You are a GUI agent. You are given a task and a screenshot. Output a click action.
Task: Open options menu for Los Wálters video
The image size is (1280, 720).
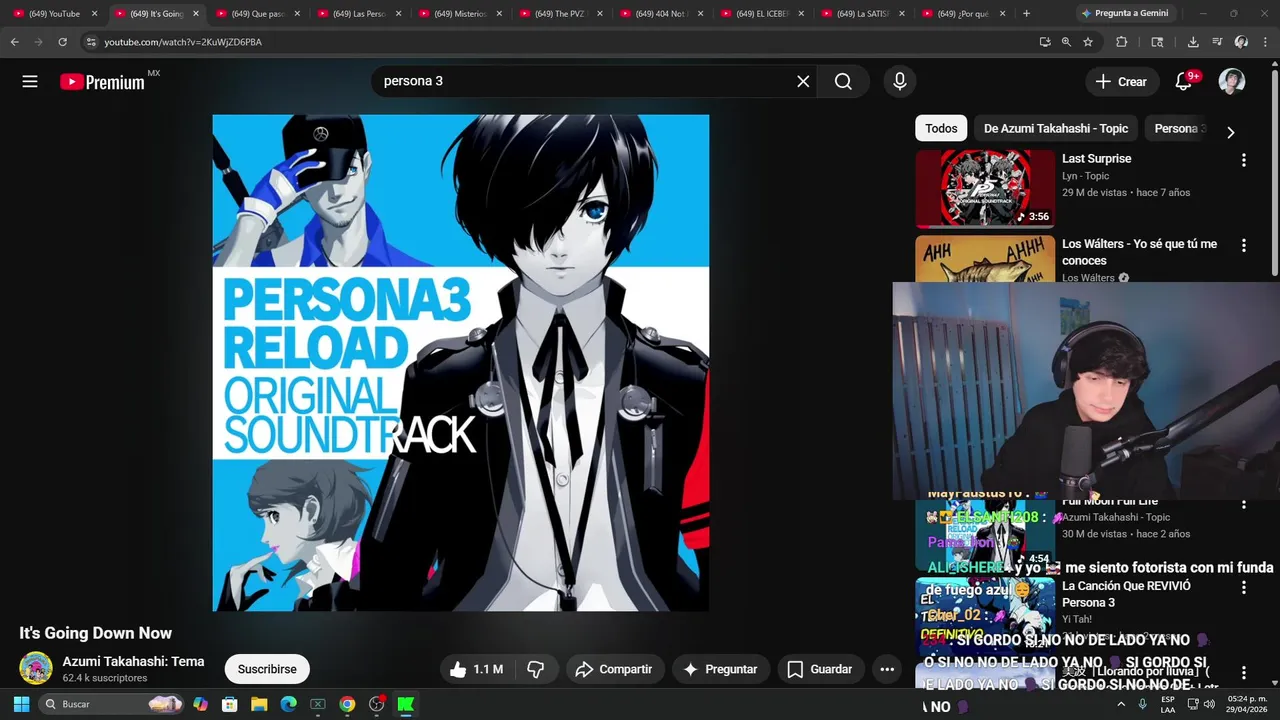1244,245
